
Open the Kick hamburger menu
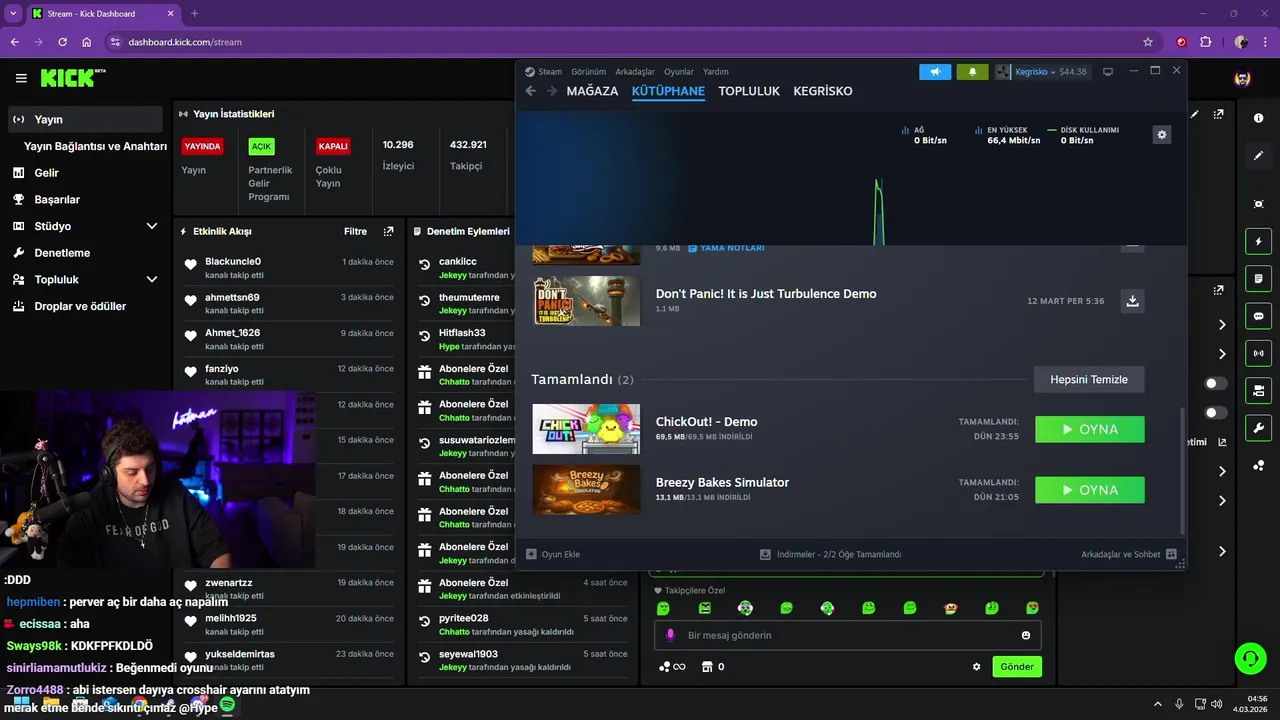21,78
